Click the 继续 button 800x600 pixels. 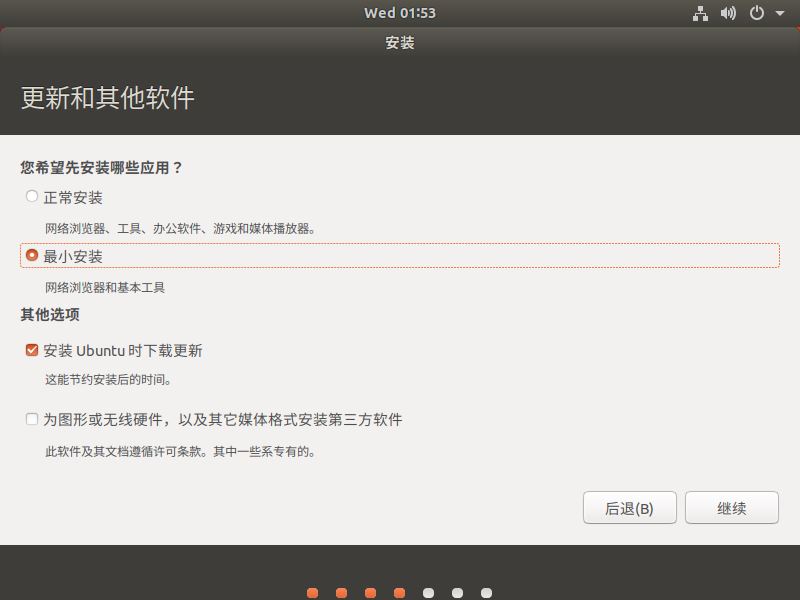click(732, 508)
